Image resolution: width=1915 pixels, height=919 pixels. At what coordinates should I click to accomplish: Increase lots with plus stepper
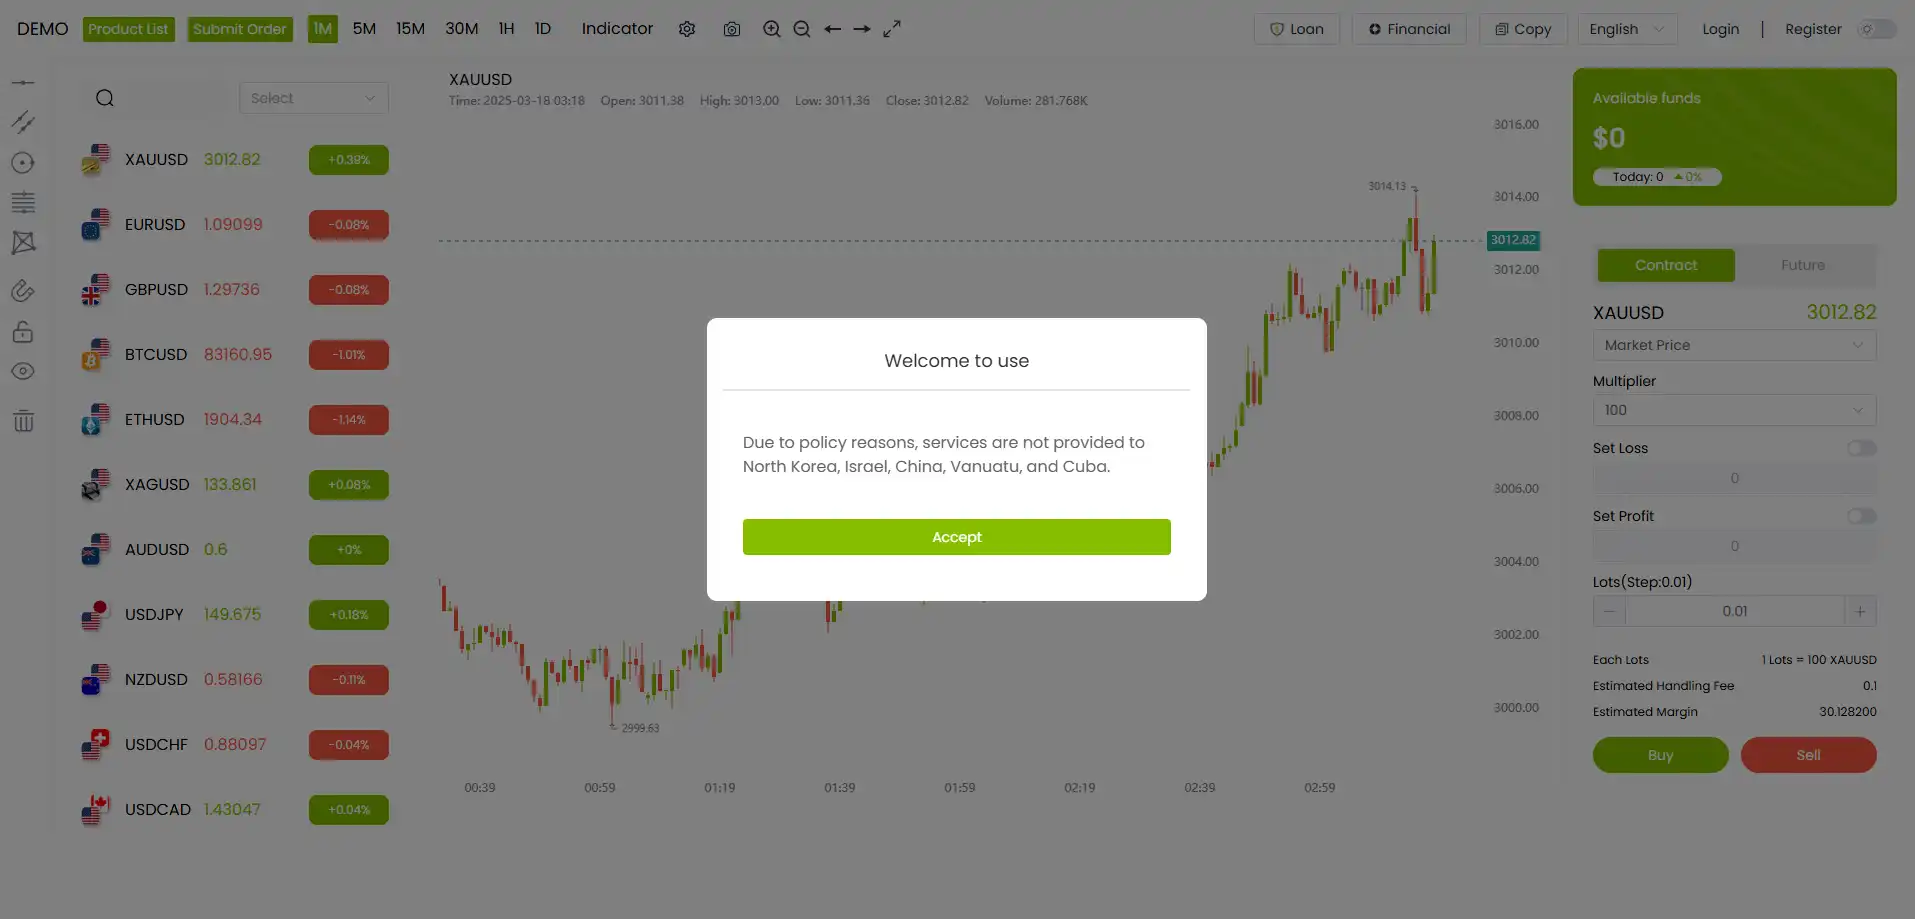[x=1860, y=611]
